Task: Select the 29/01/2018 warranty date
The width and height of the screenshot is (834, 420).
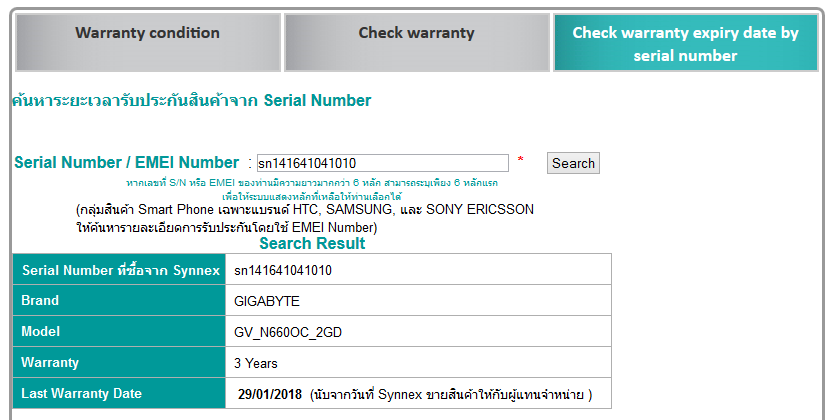Action: (268, 394)
